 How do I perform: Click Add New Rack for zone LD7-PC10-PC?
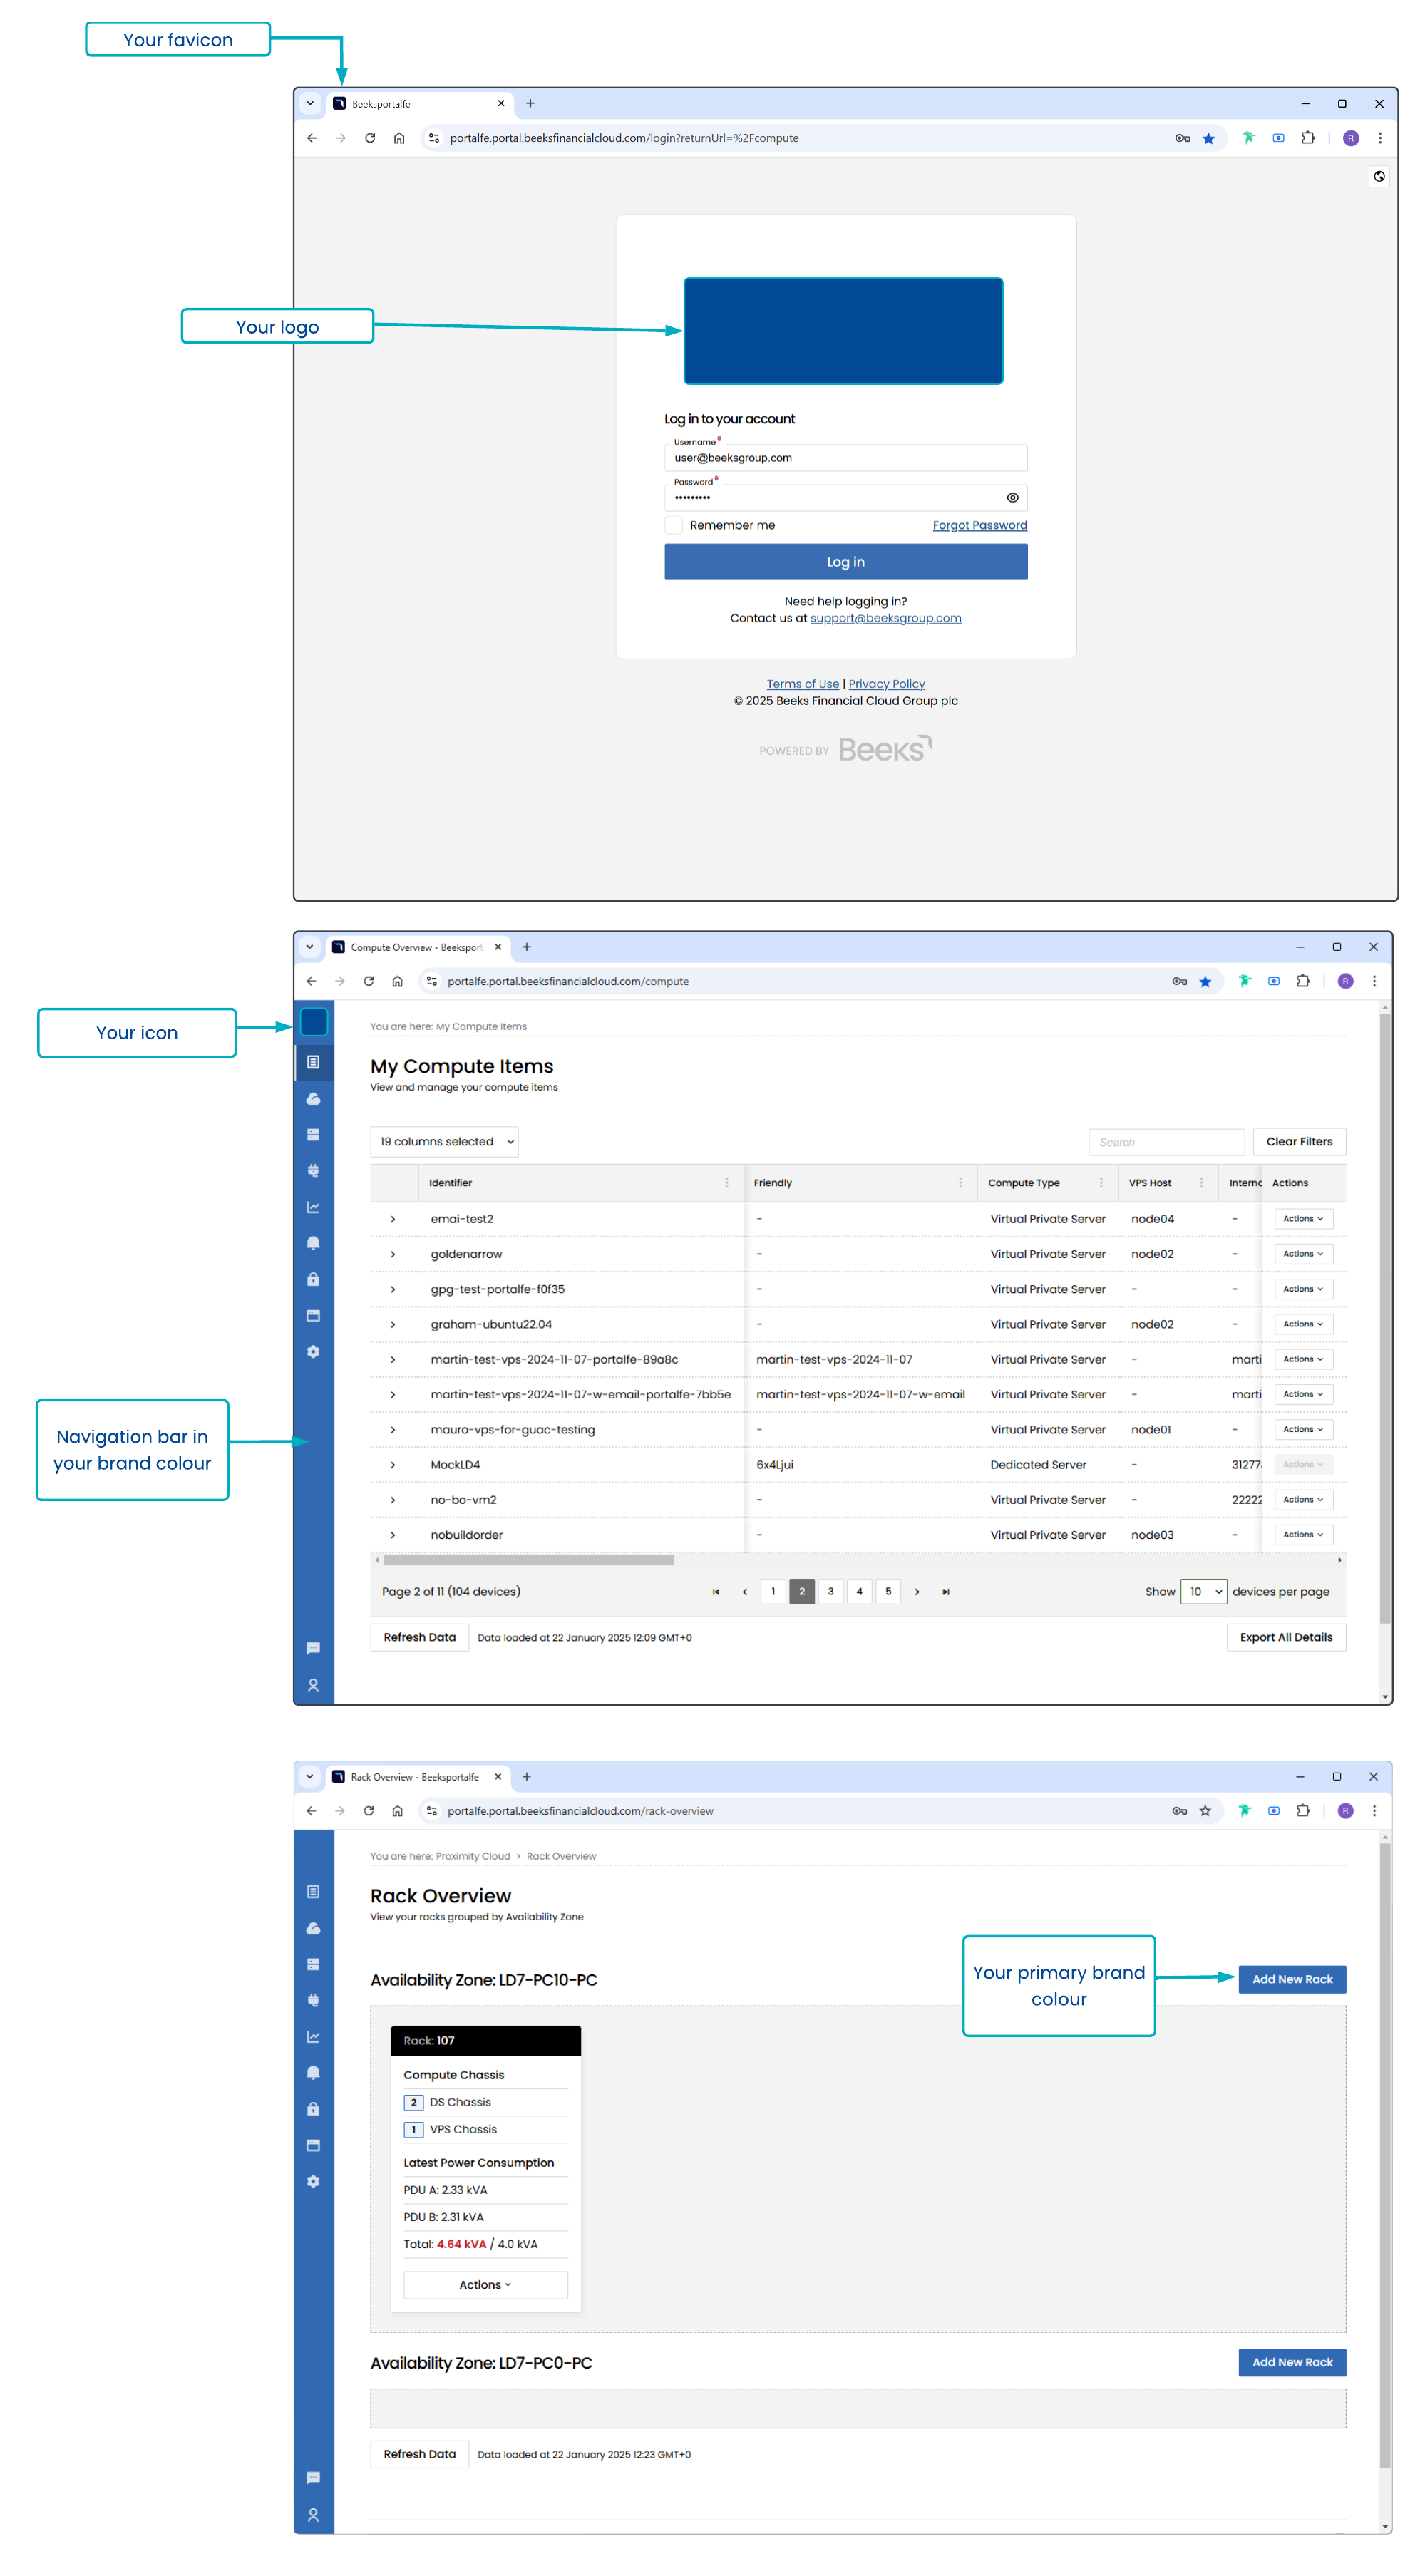click(1292, 1980)
